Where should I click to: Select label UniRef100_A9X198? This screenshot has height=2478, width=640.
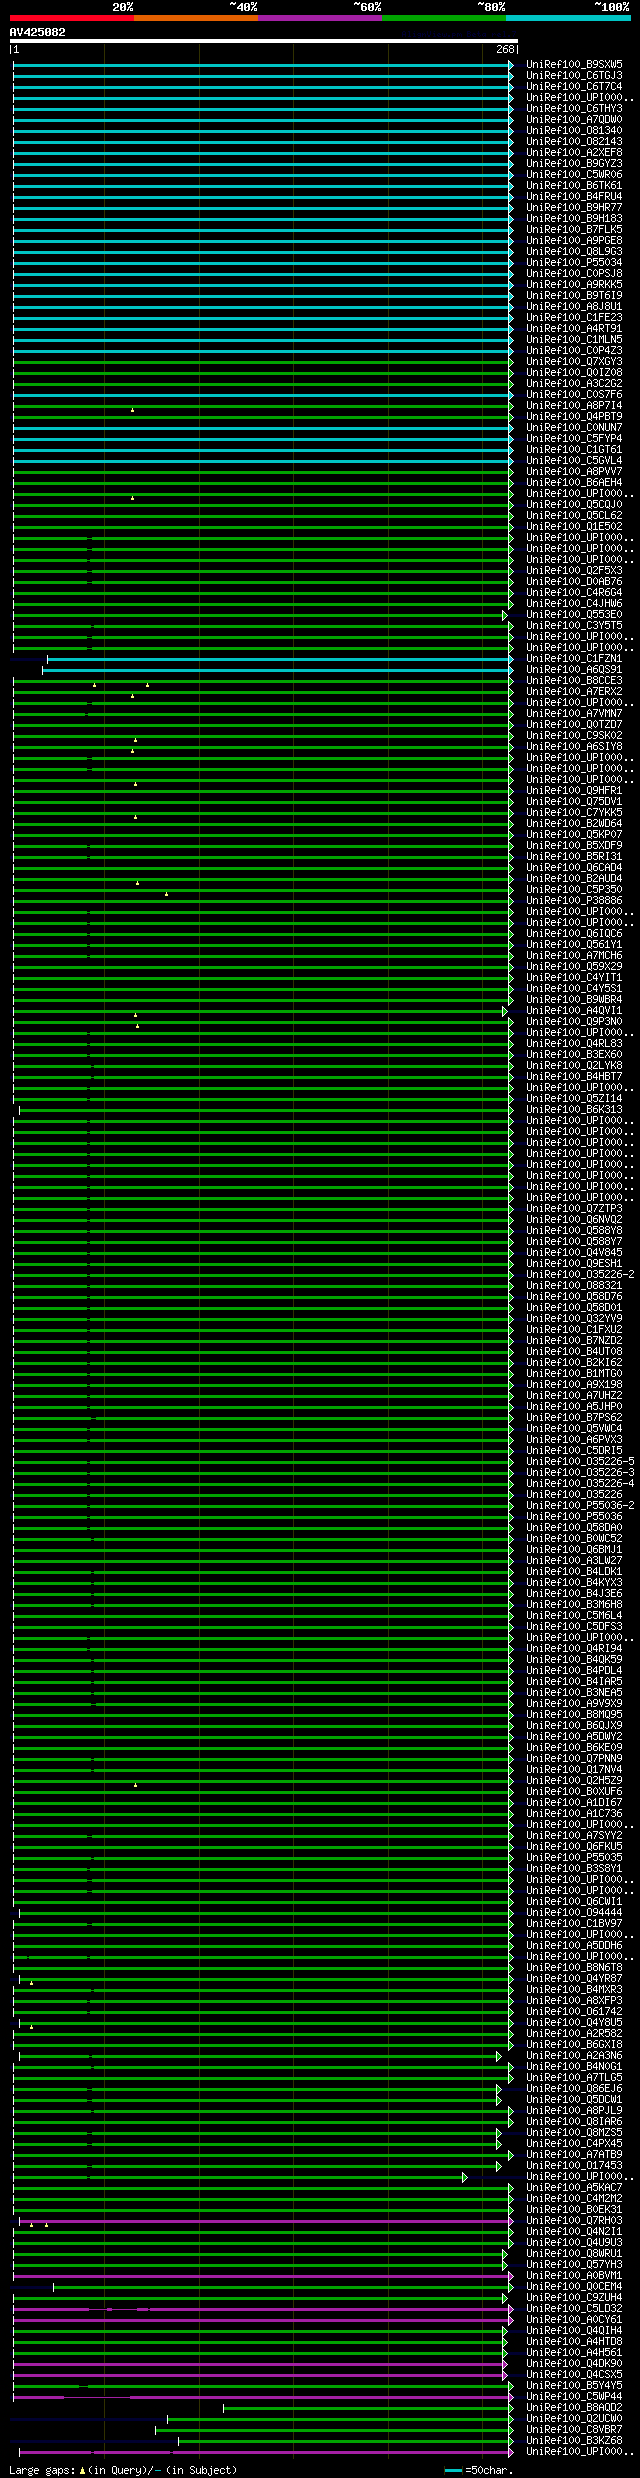pyautogui.click(x=574, y=1385)
